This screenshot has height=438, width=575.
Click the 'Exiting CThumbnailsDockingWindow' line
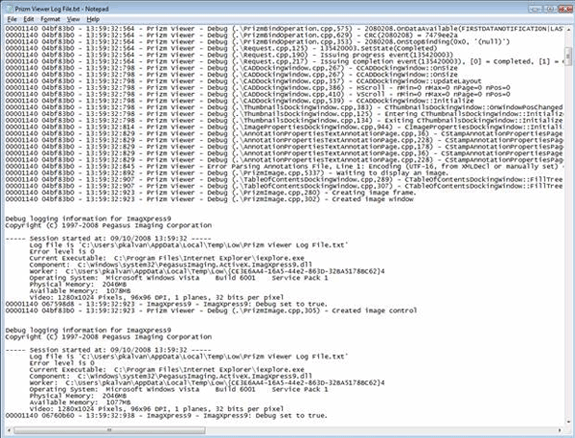tap(284, 121)
